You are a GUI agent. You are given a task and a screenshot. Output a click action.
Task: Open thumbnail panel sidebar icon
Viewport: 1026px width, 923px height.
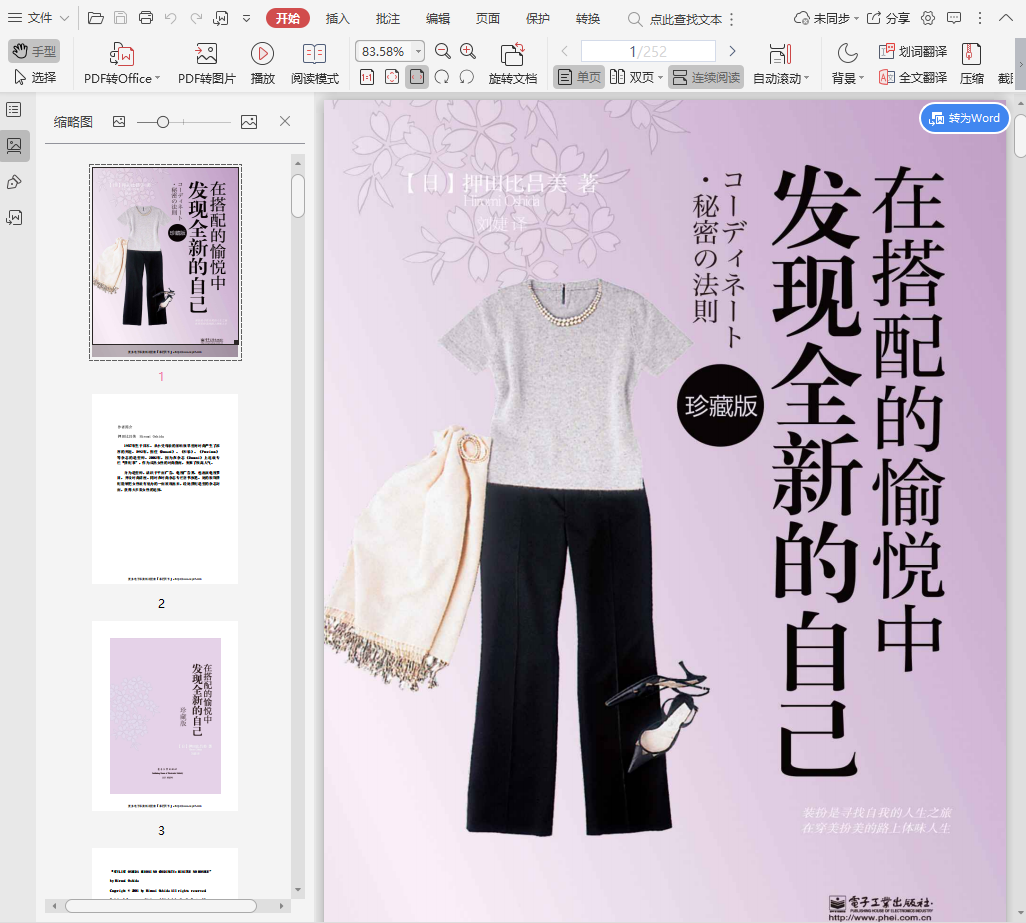click(x=14, y=145)
